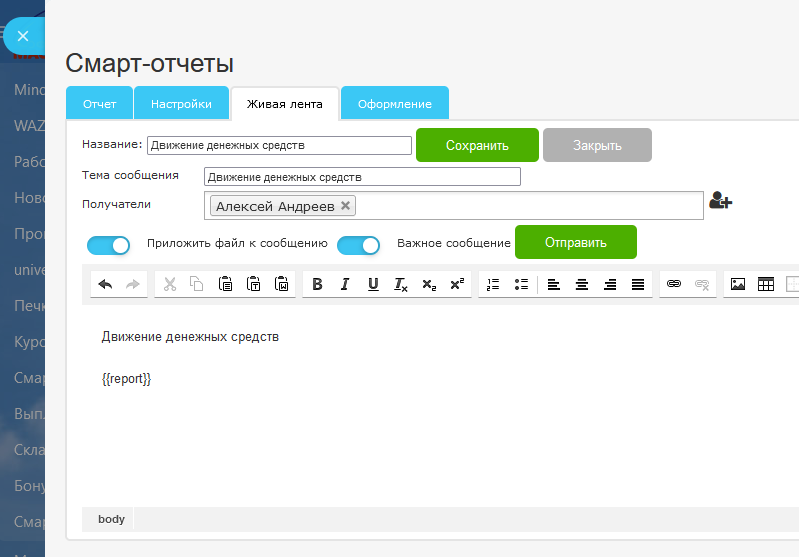
Task: Switch to the Отчет tab
Action: (x=99, y=104)
